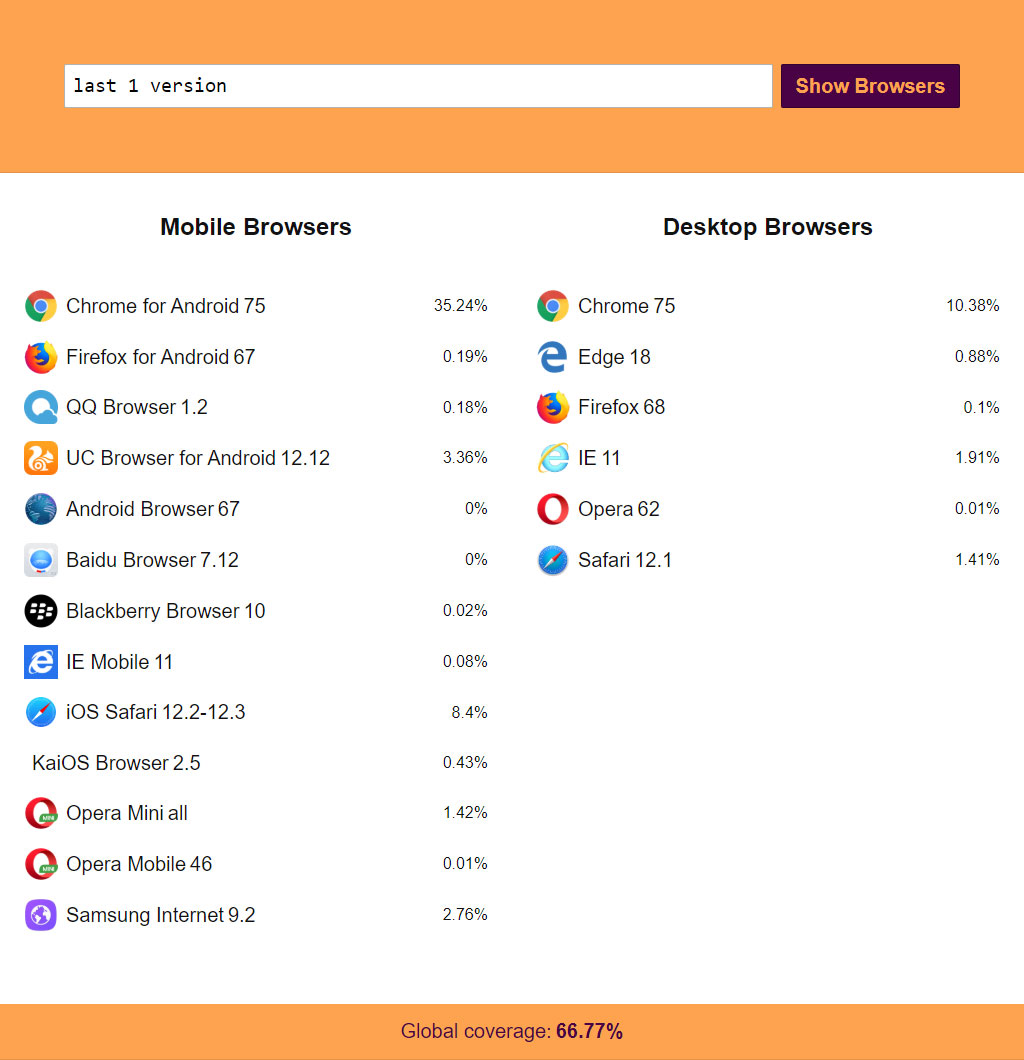Image resolution: width=1024 pixels, height=1060 pixels.
Task: Click the 1.91% IE 11 percentage
Action: (977, 458)
